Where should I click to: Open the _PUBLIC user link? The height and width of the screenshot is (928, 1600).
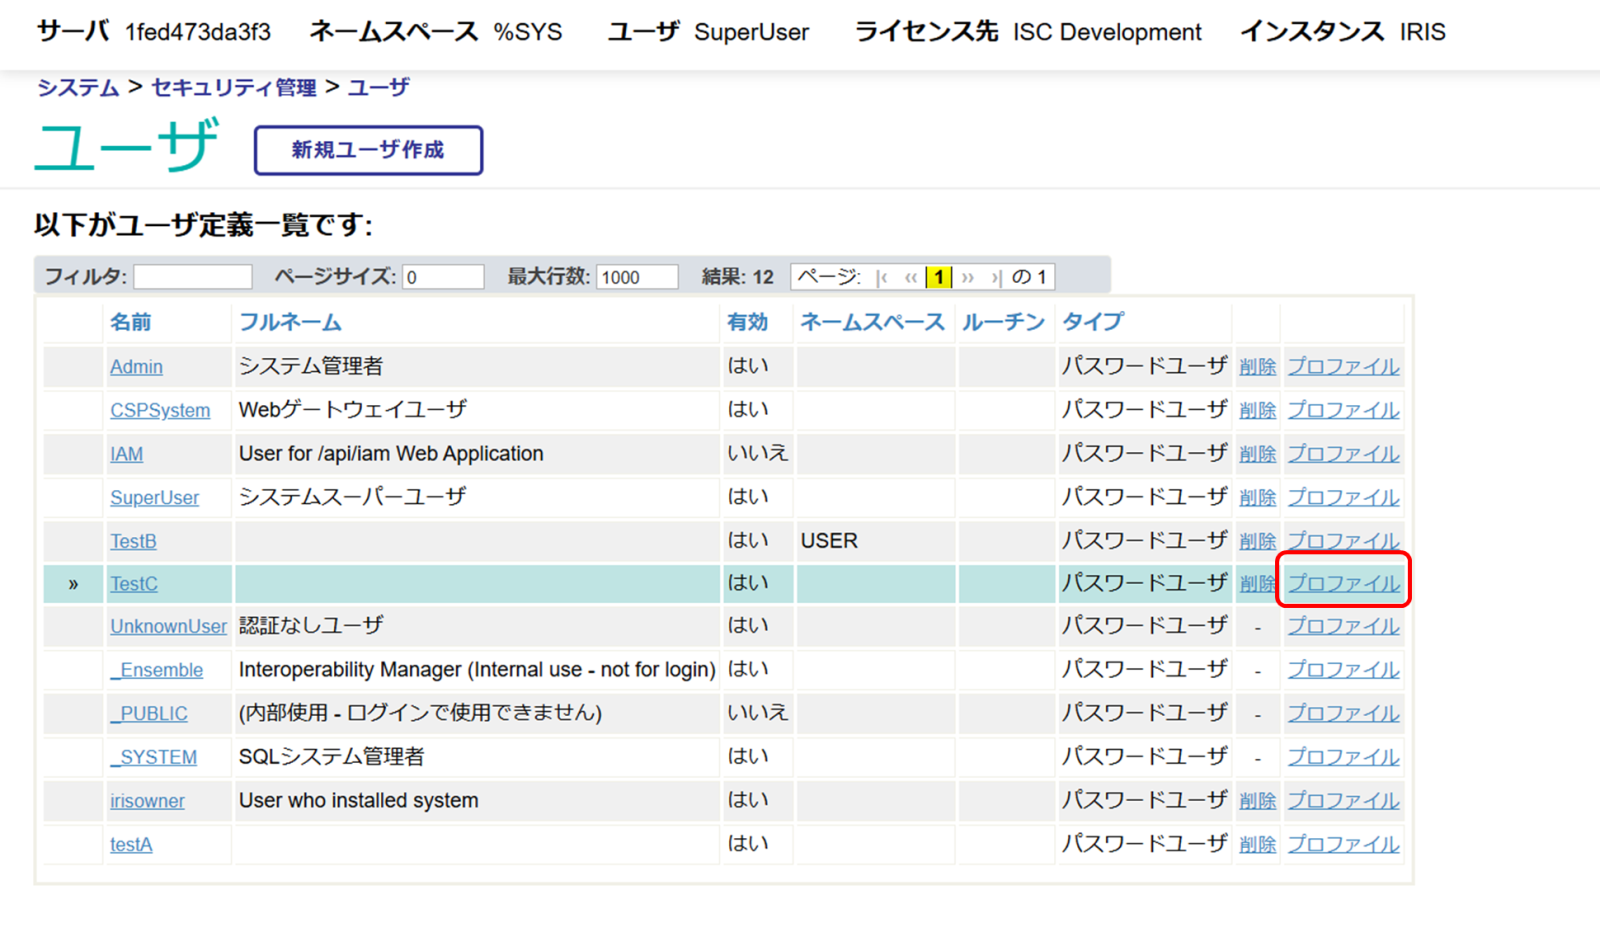pyautogui.click(x=149, y=714)
